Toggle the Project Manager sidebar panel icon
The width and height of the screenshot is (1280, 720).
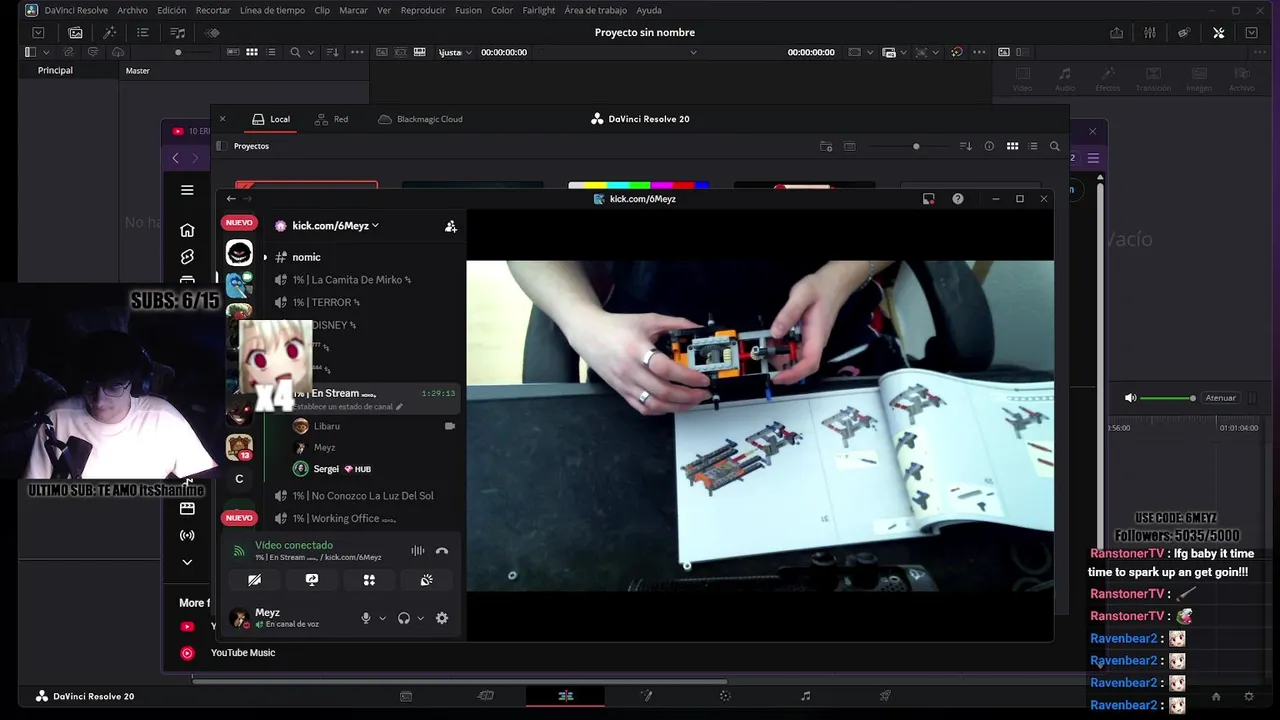pyautogui.click(x=221, y=146)
